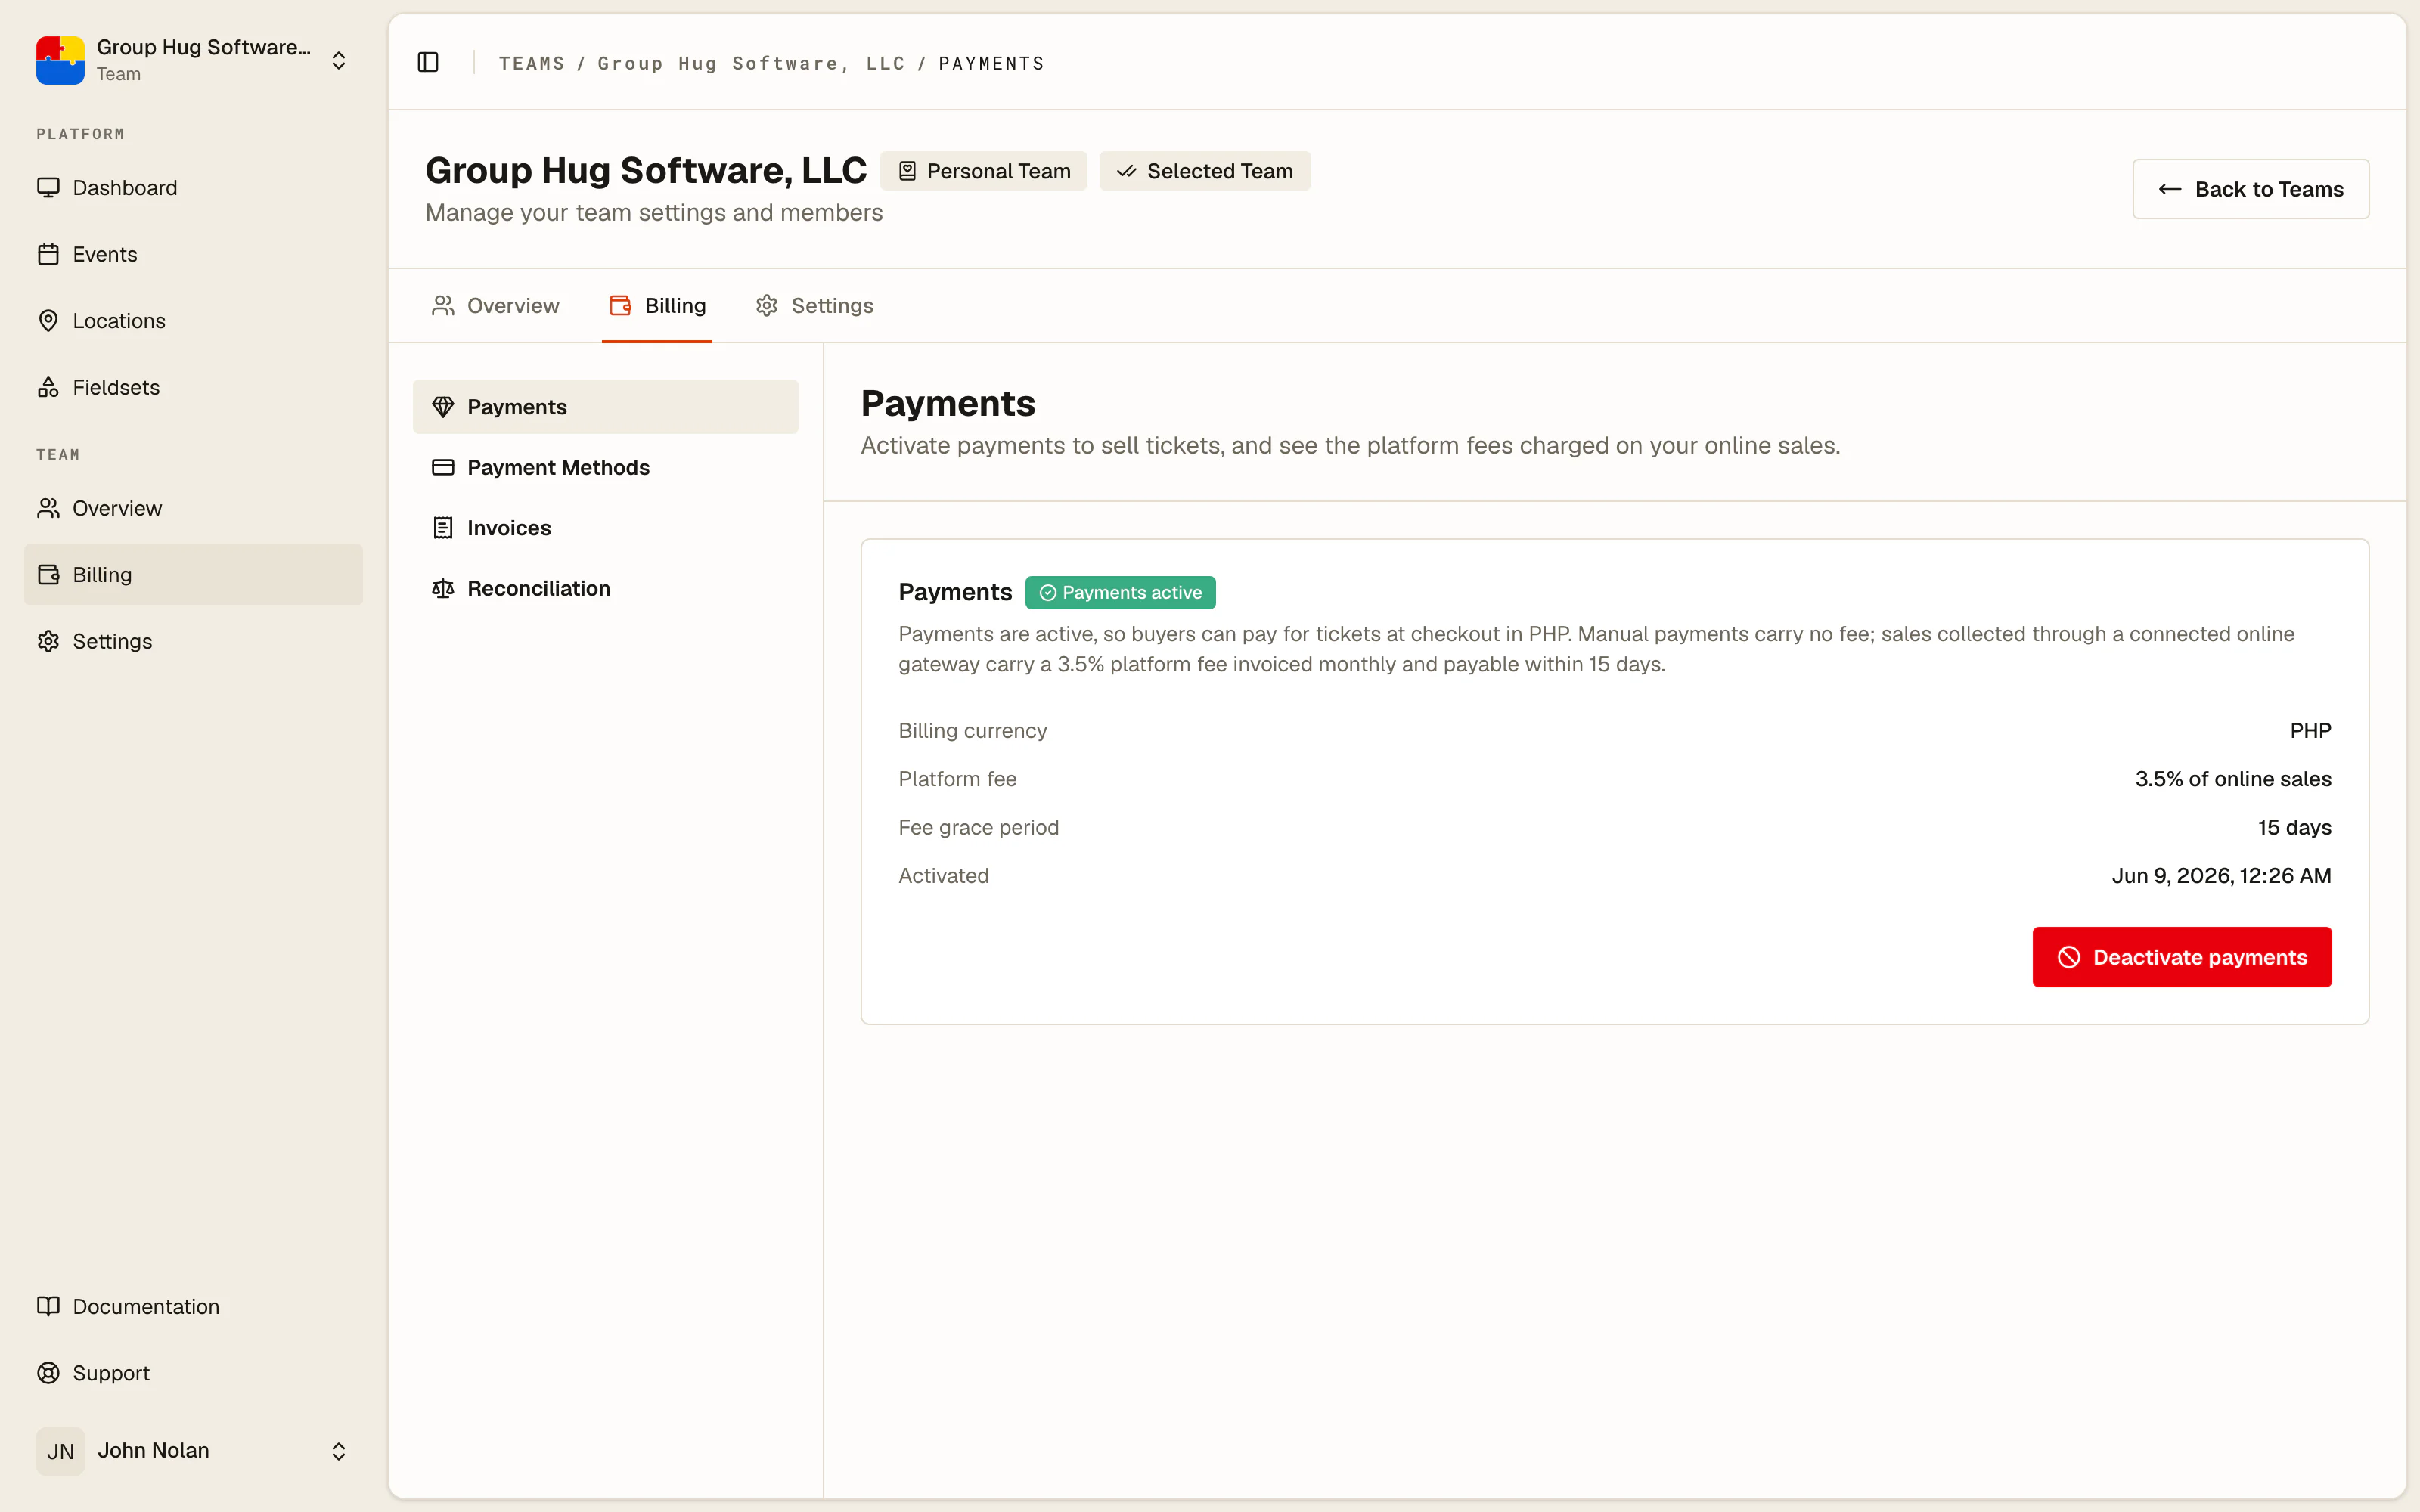Select Payment Methods in billing submenu
The width and height of the screenshot is (2420, 1512).
(605, 467)
